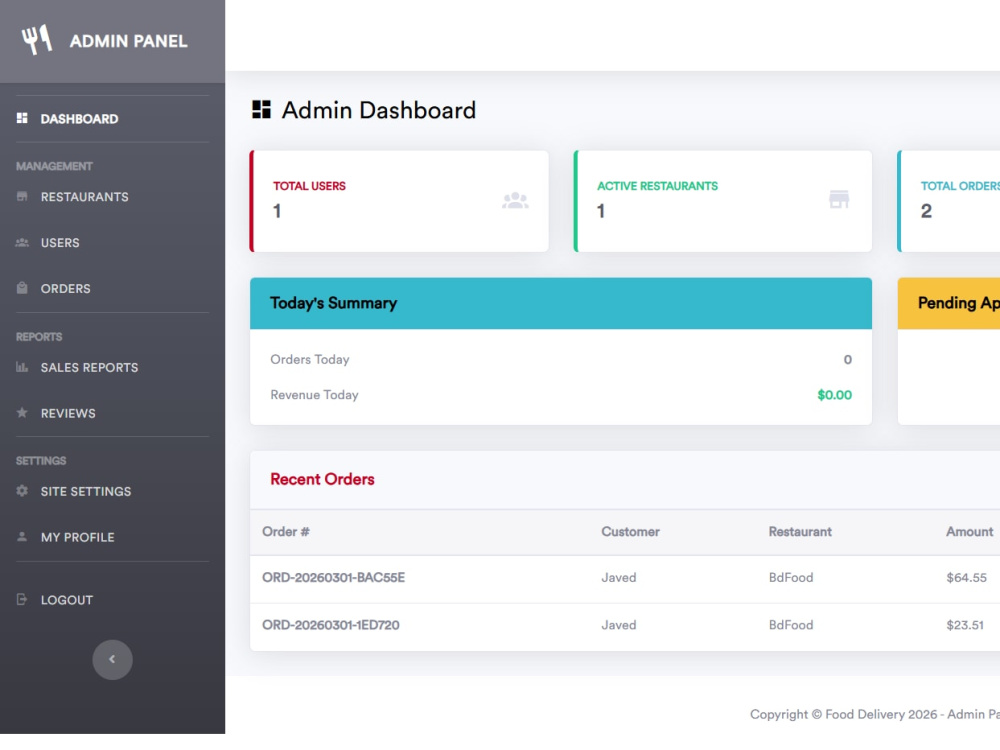This screenshot has width=1000, height=750.
Task: Click the Recent Orders heading
Action: [322, 479]
